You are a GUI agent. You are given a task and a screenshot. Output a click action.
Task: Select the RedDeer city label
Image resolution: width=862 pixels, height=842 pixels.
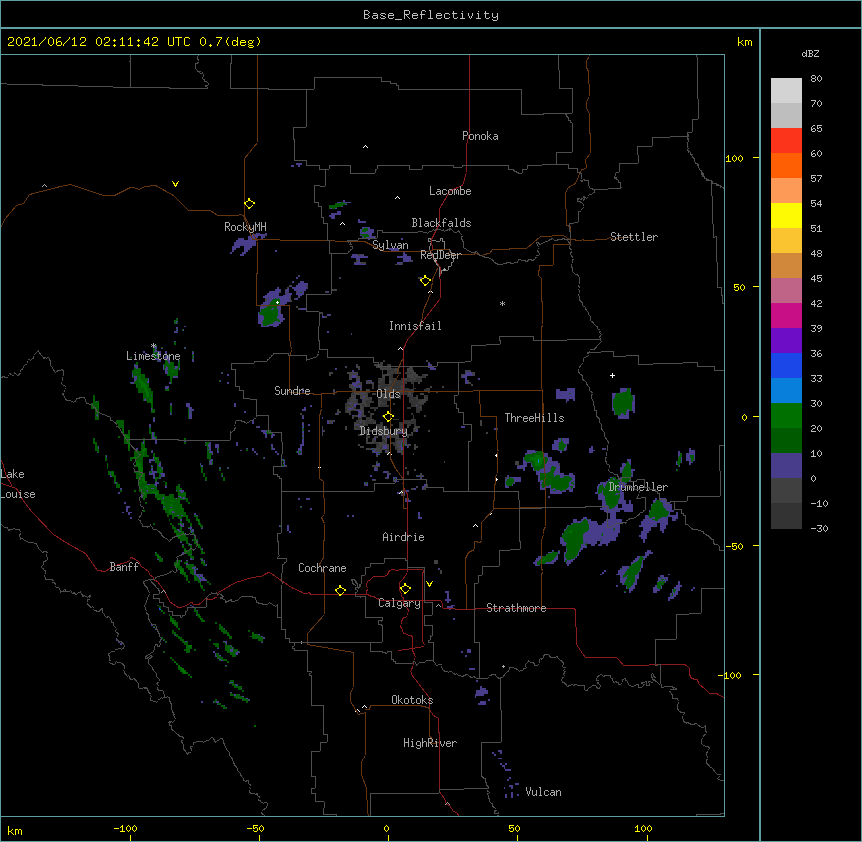coord(440,255)
